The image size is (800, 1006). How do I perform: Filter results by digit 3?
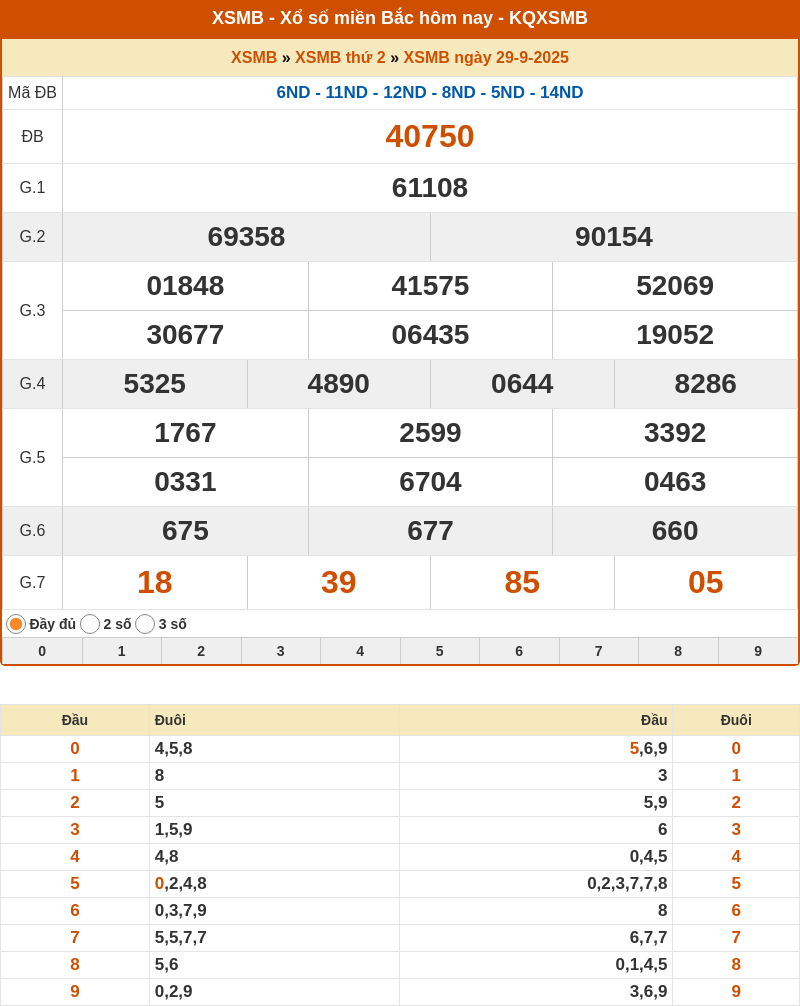[x=281, y=651]
